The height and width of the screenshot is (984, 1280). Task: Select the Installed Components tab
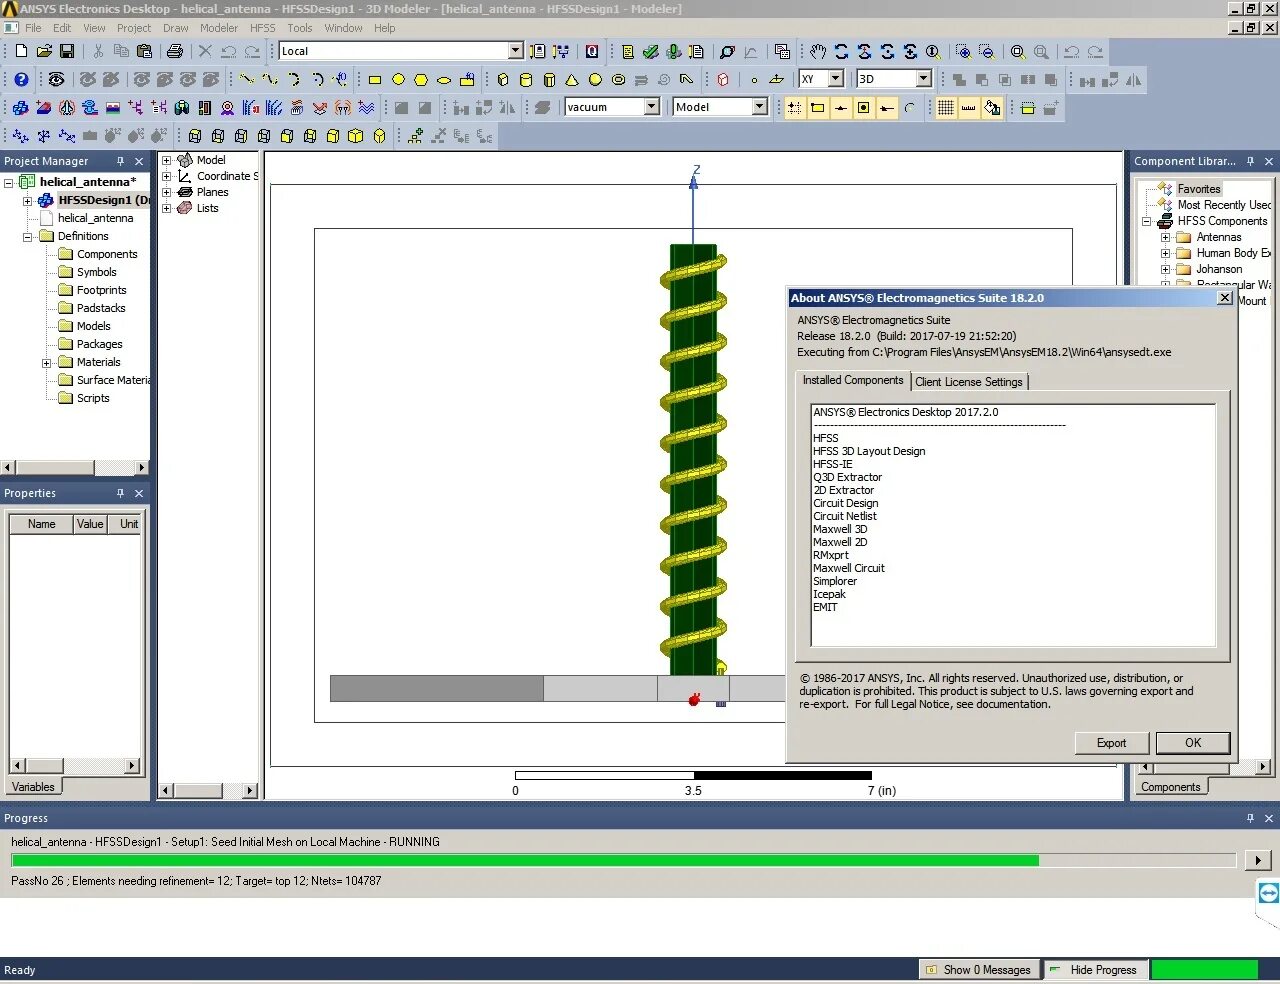pos(853,380)
